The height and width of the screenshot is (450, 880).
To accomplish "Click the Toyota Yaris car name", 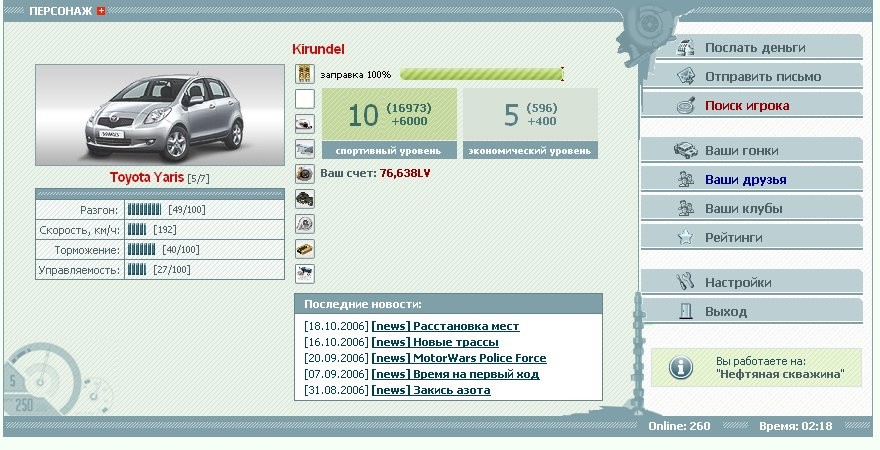I will (147, 177).
